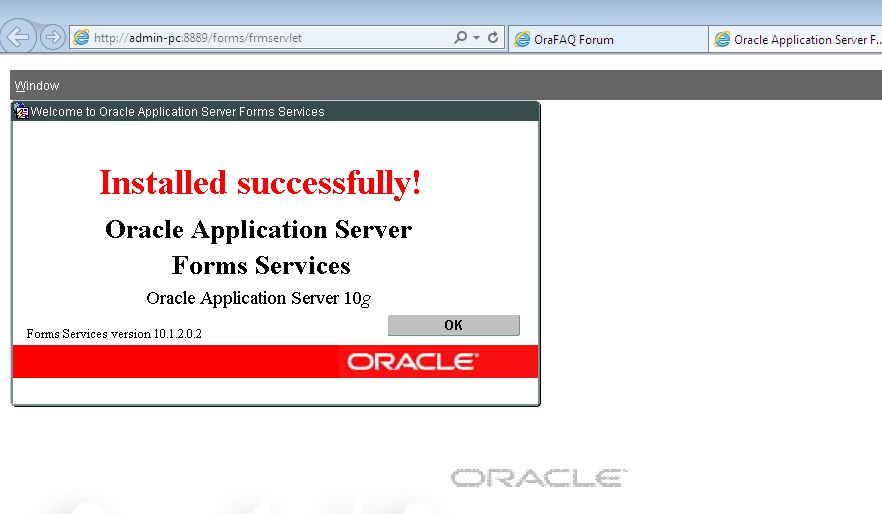Screen dimensions: 882x514
Task: Click the admin-pc URL in address field
Action: point(197,39)
